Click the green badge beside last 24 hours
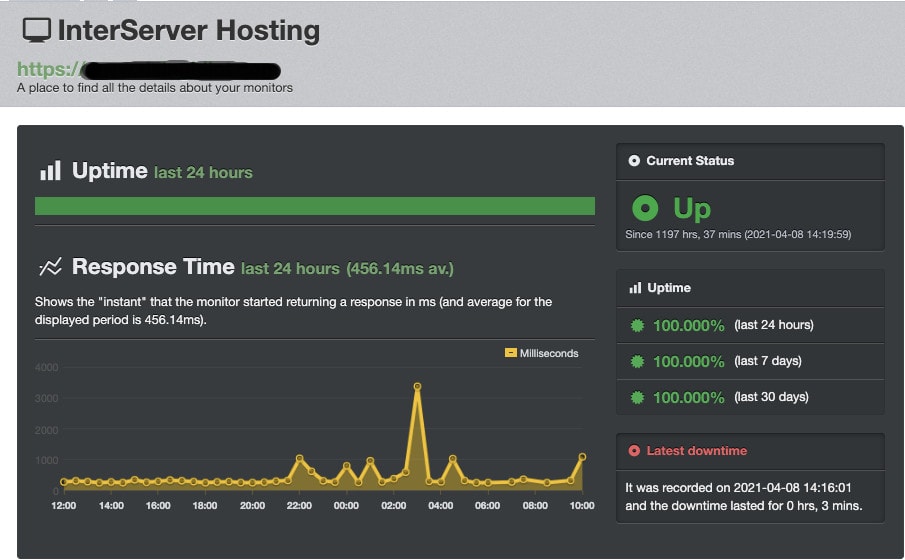Screen dimensions: 905x560 (637, 325)
